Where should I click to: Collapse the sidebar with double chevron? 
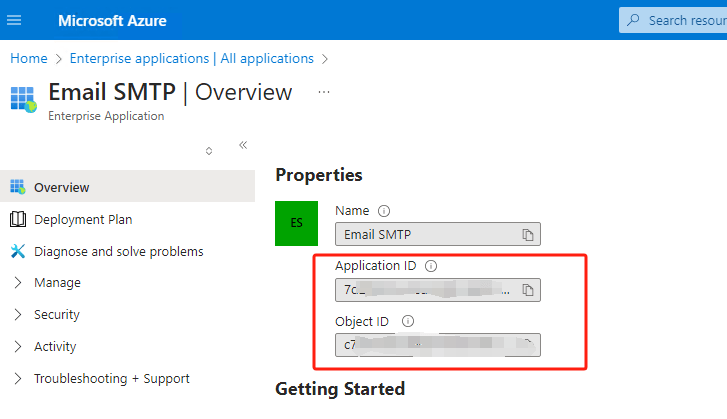[x=243, y=145]
